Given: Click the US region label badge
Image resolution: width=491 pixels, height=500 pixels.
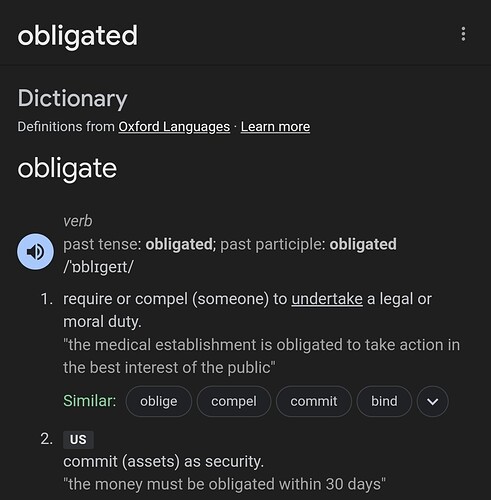Looking at the screenshot, I should click(x=78, y=440).
